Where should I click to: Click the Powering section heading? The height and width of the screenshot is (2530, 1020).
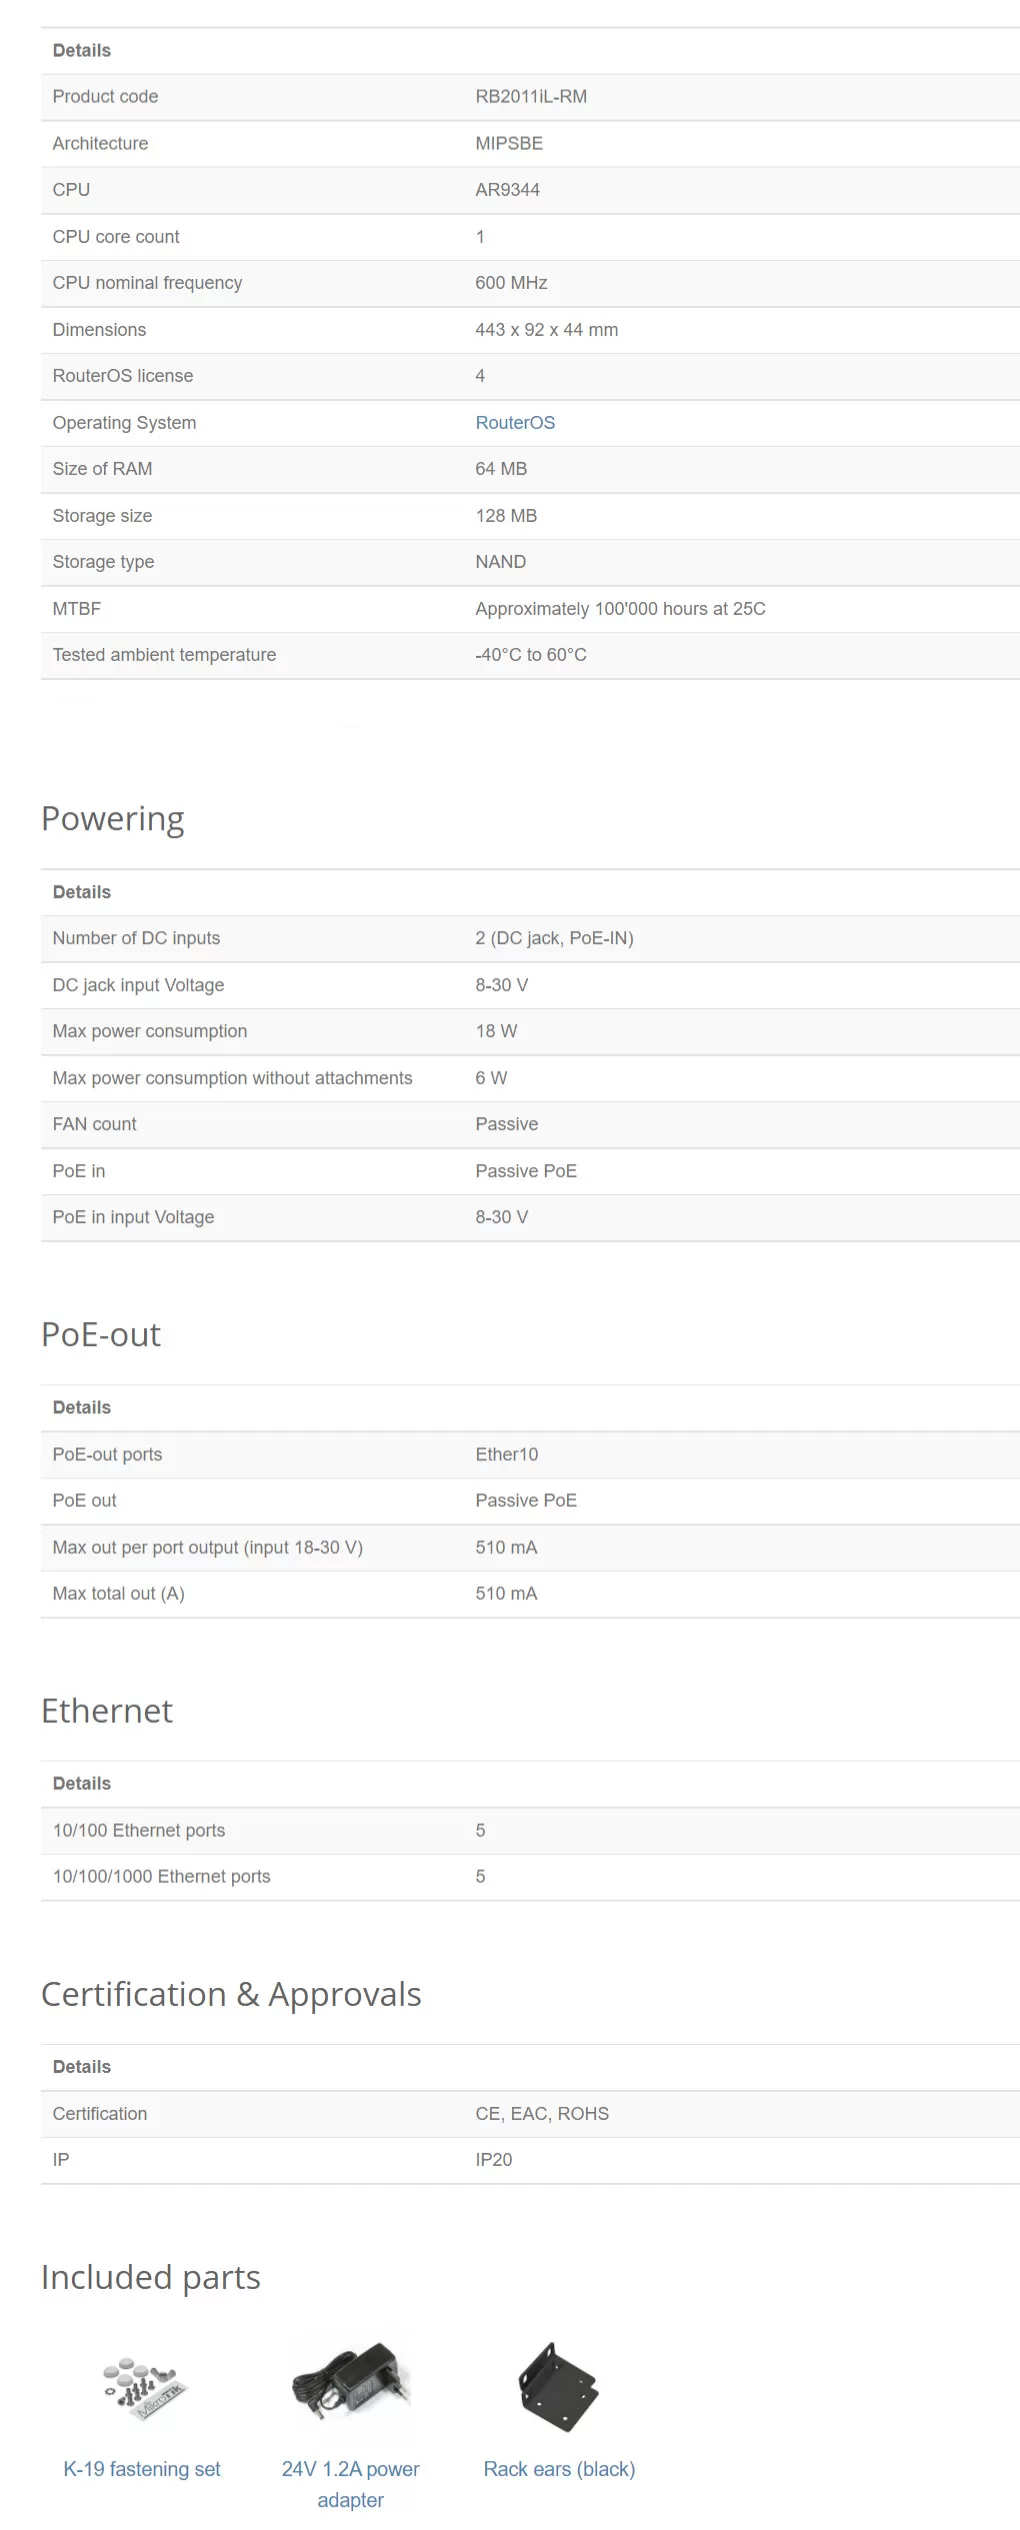point(113,819)
